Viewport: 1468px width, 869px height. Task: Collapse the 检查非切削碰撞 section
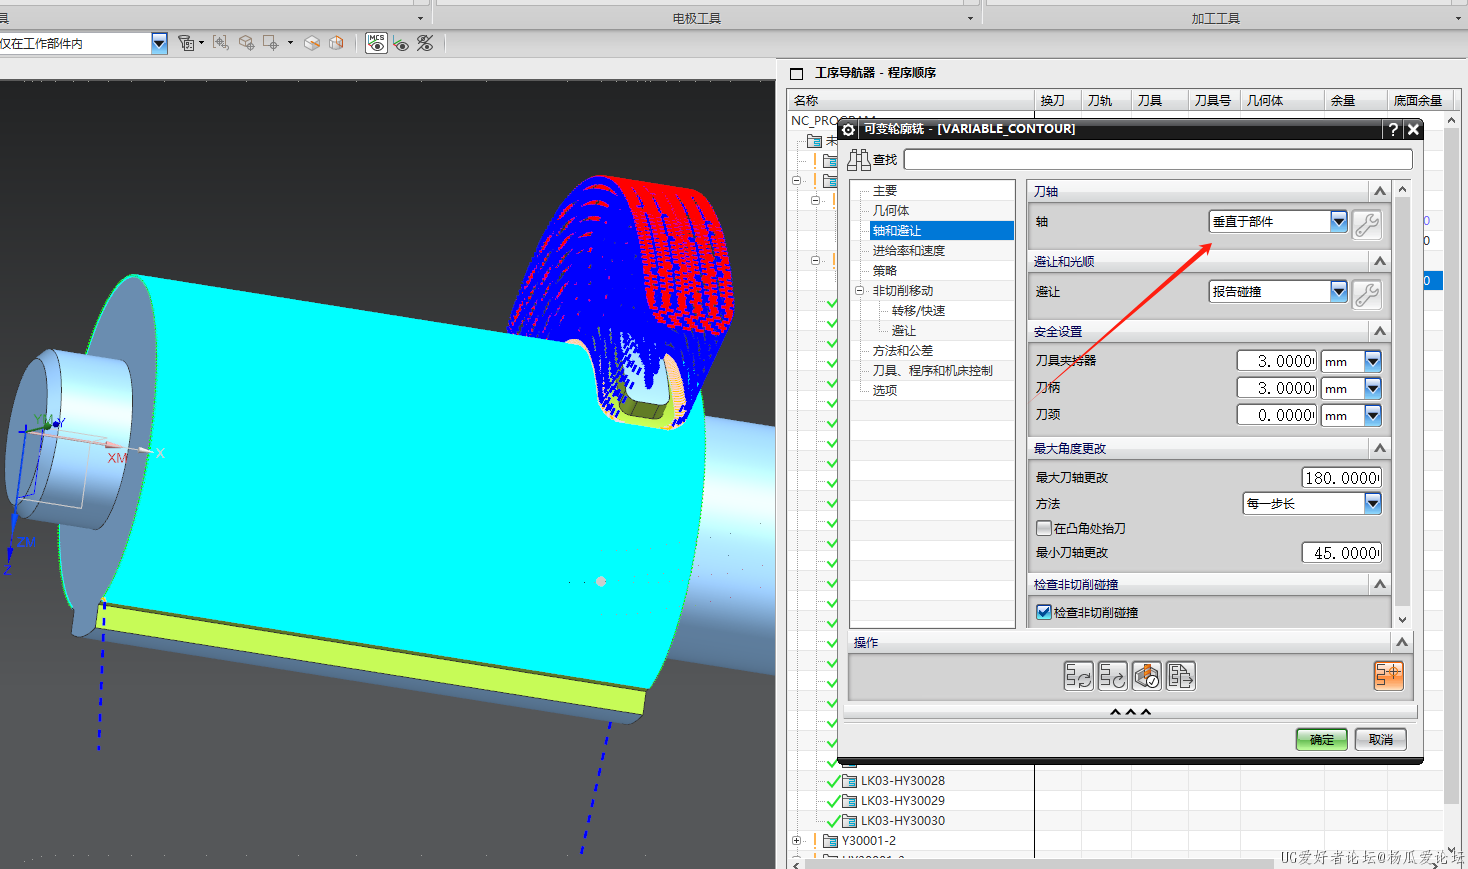coord(1380,584)
